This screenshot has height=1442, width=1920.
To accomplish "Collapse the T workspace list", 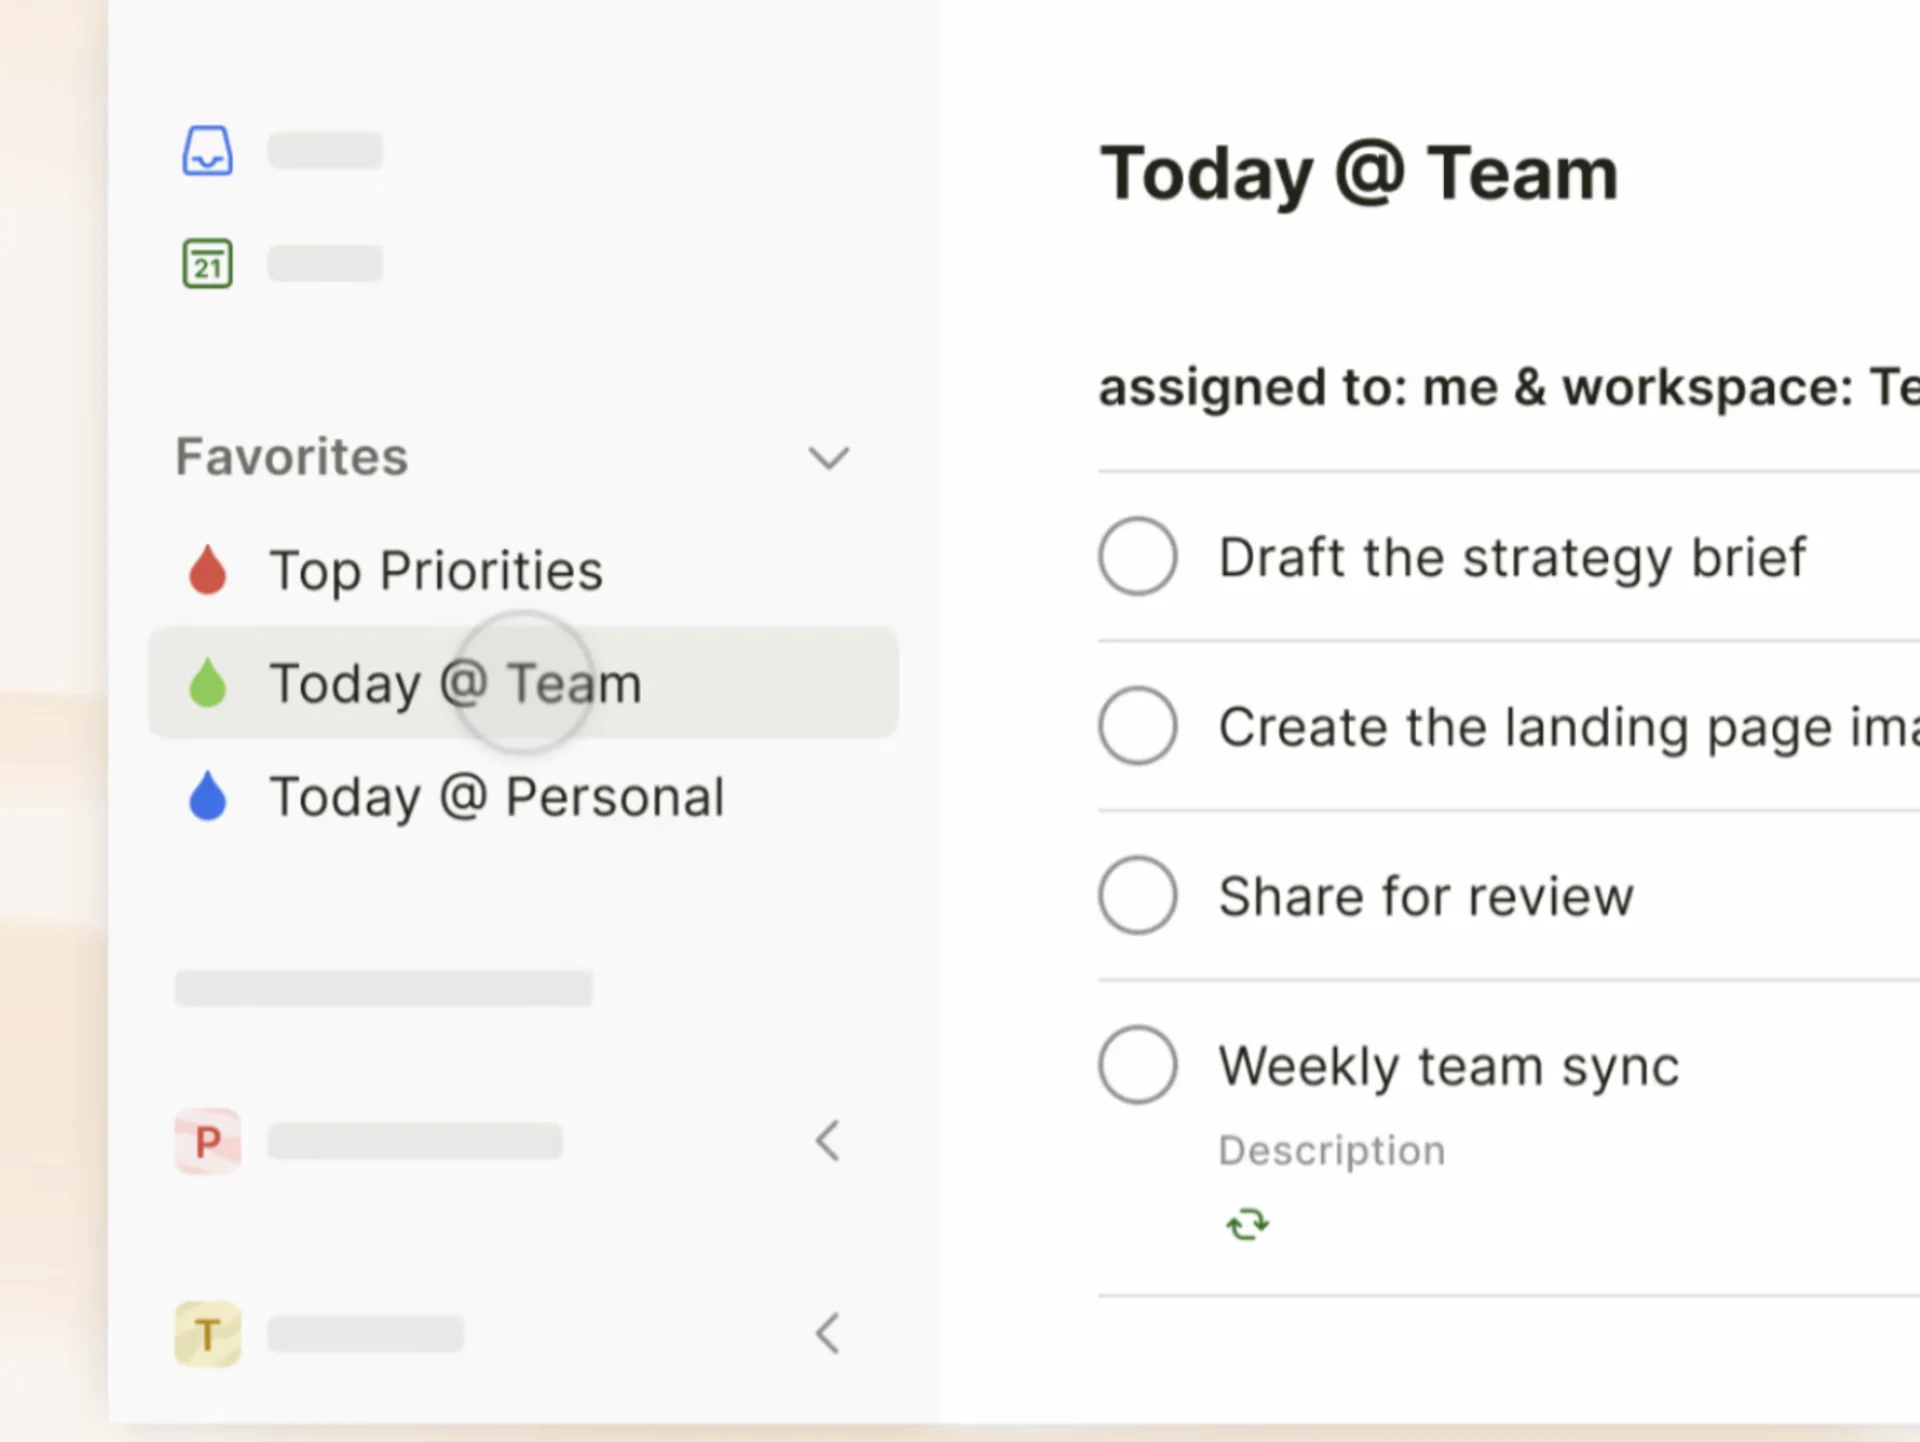I will pyautogui.click(x=826, y=1333).
